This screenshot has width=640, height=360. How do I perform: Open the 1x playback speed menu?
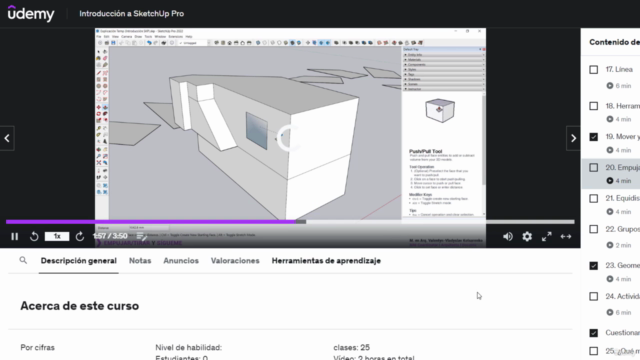tap(57, 236)
